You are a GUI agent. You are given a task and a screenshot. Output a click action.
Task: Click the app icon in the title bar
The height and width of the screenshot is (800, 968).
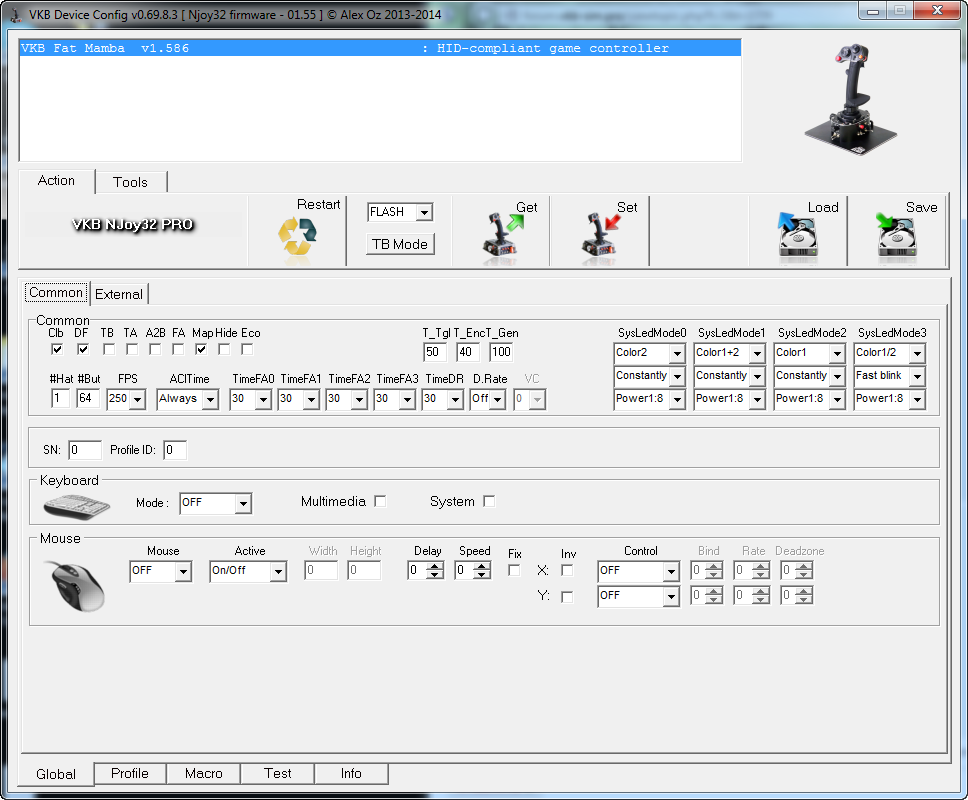click(x=15, y=15)
